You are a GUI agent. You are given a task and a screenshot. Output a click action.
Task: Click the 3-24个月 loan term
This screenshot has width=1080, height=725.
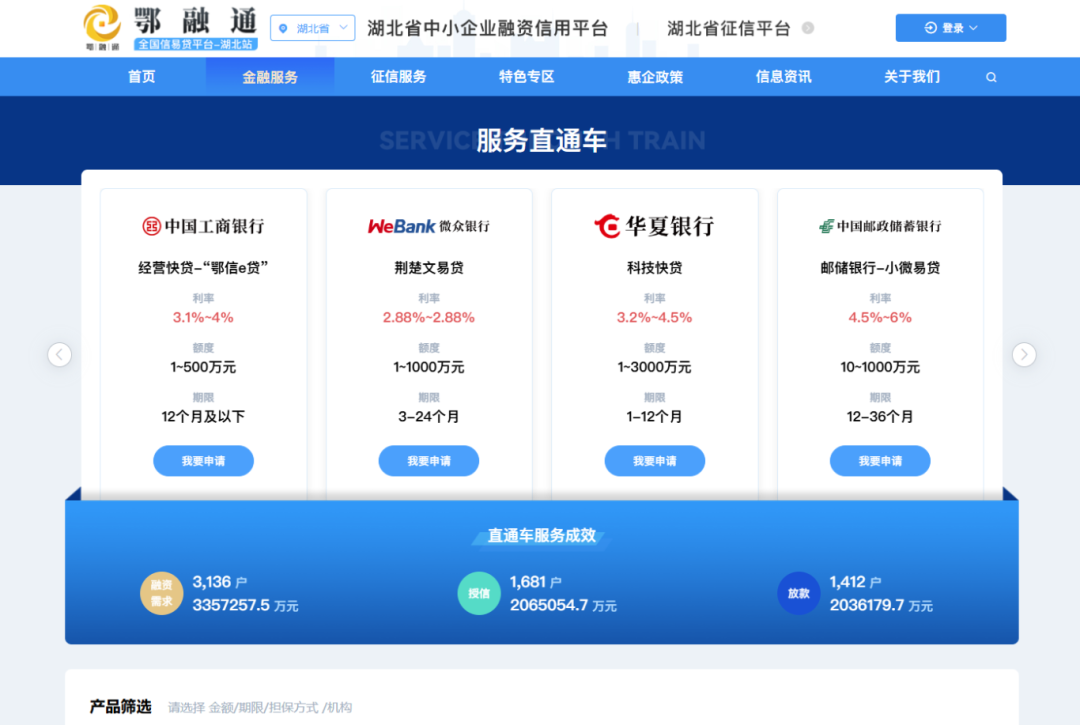[x=428, y=417]
